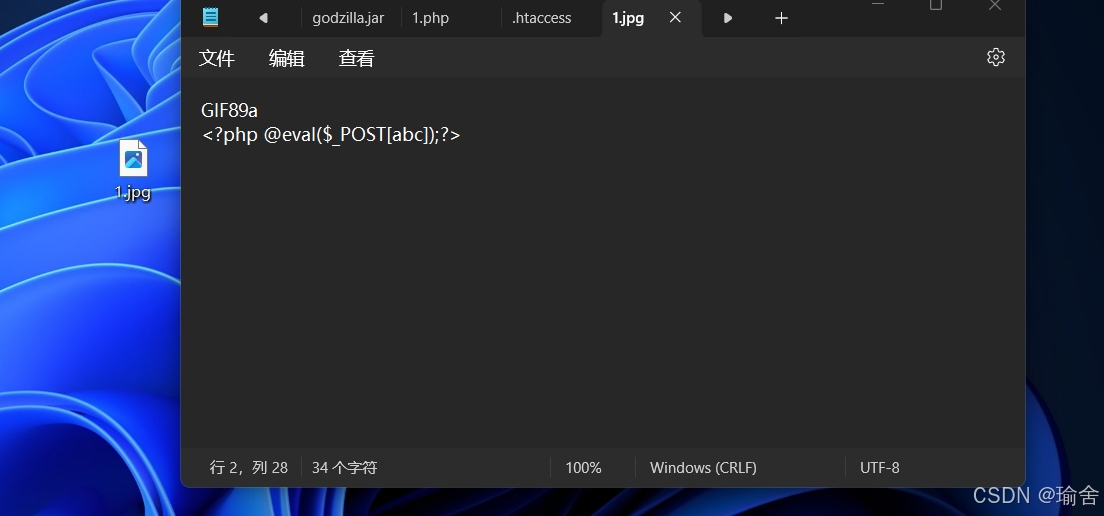
Task: Click 34 个字符 count in status bar
Action: click(x=344, y=467)
